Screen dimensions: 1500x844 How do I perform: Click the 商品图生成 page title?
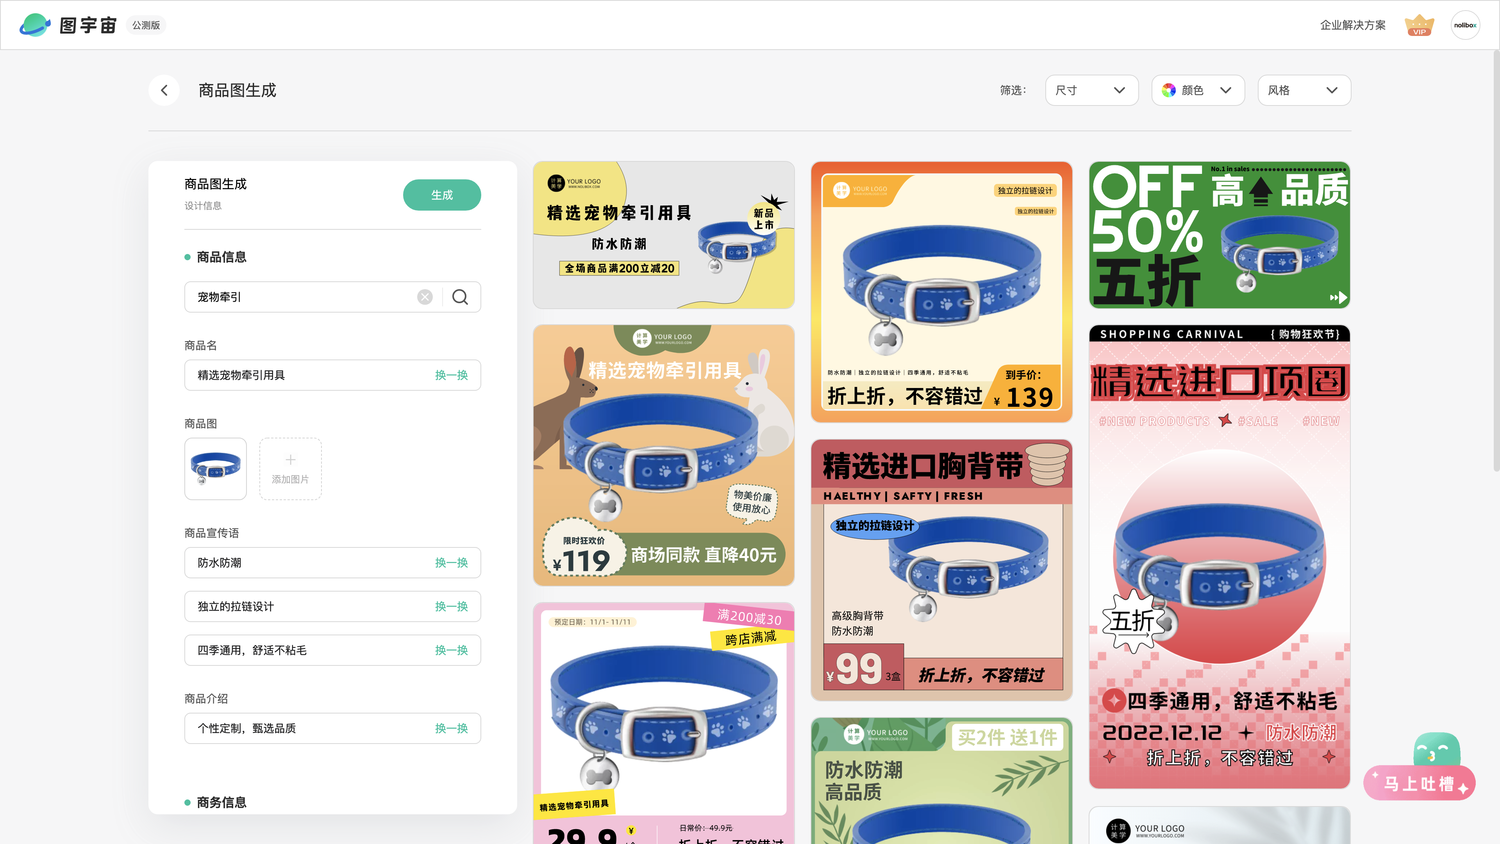point(237,90)
